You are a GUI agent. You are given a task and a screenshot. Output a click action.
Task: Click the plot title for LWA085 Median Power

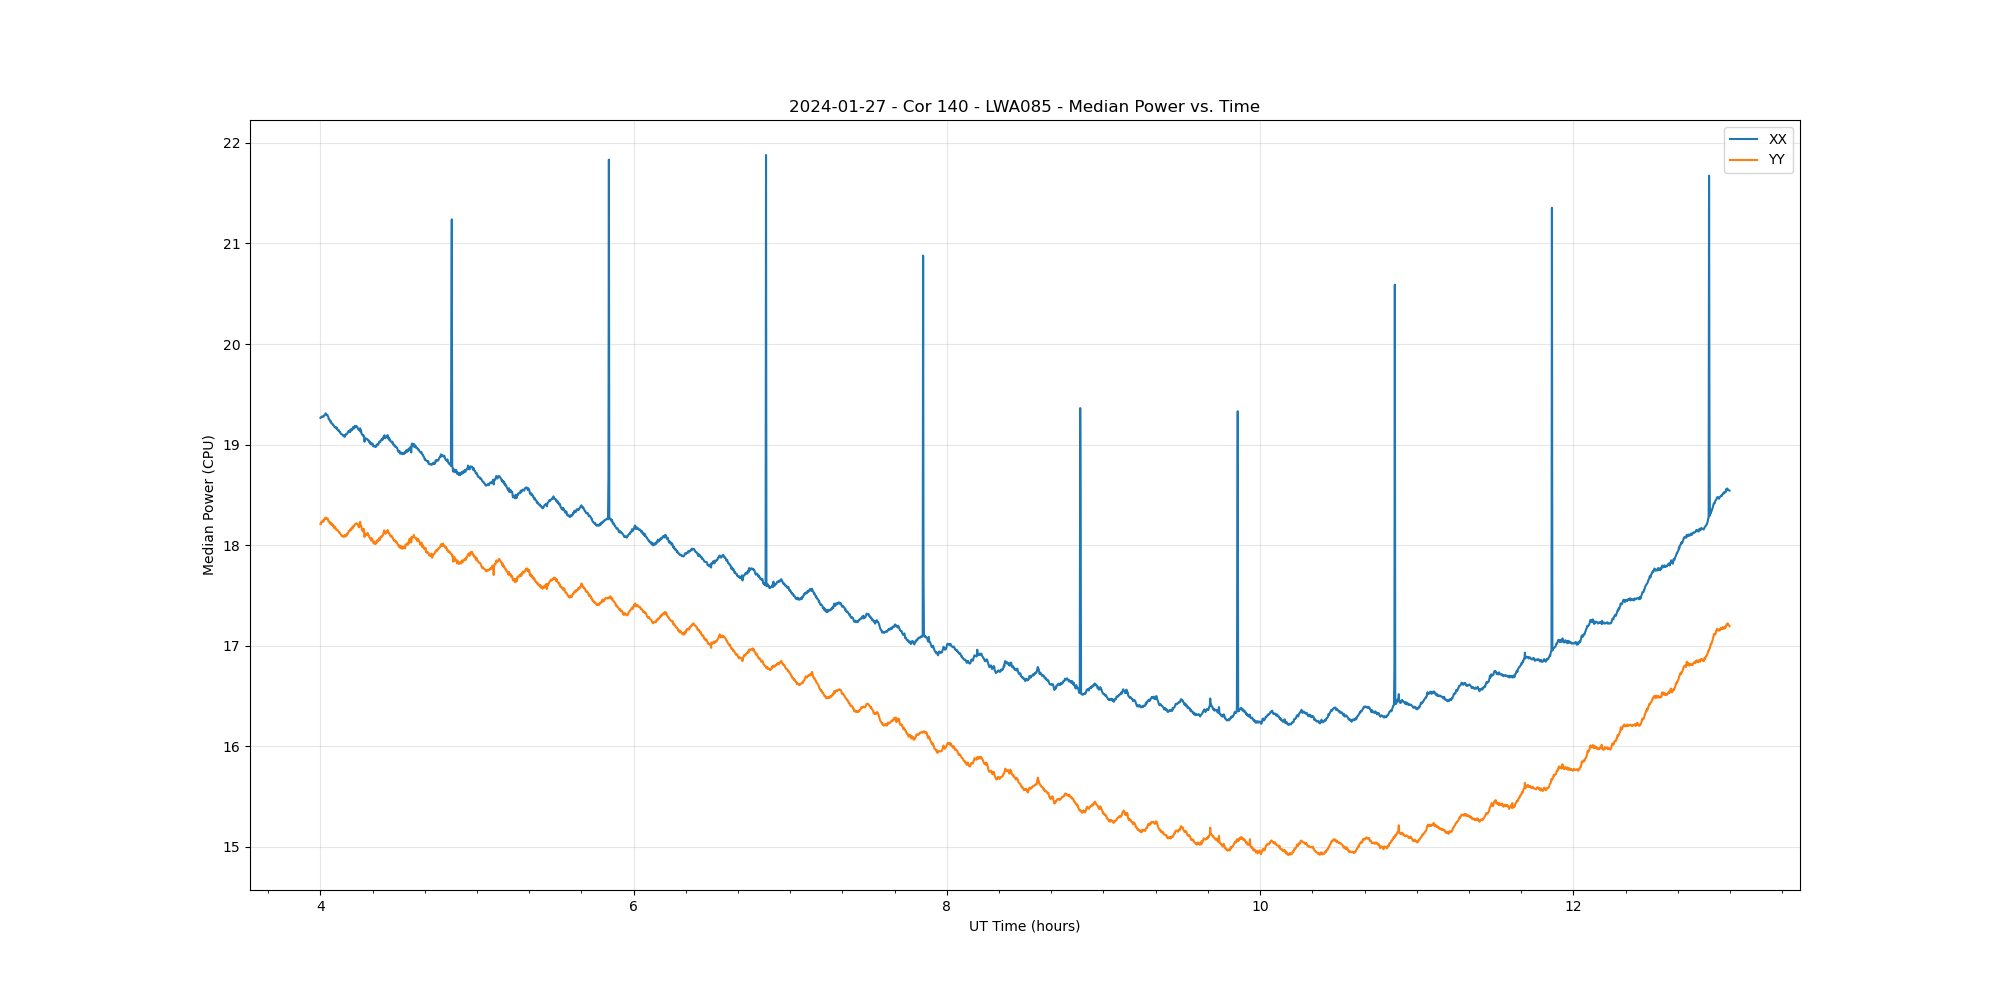point(1024,107)
